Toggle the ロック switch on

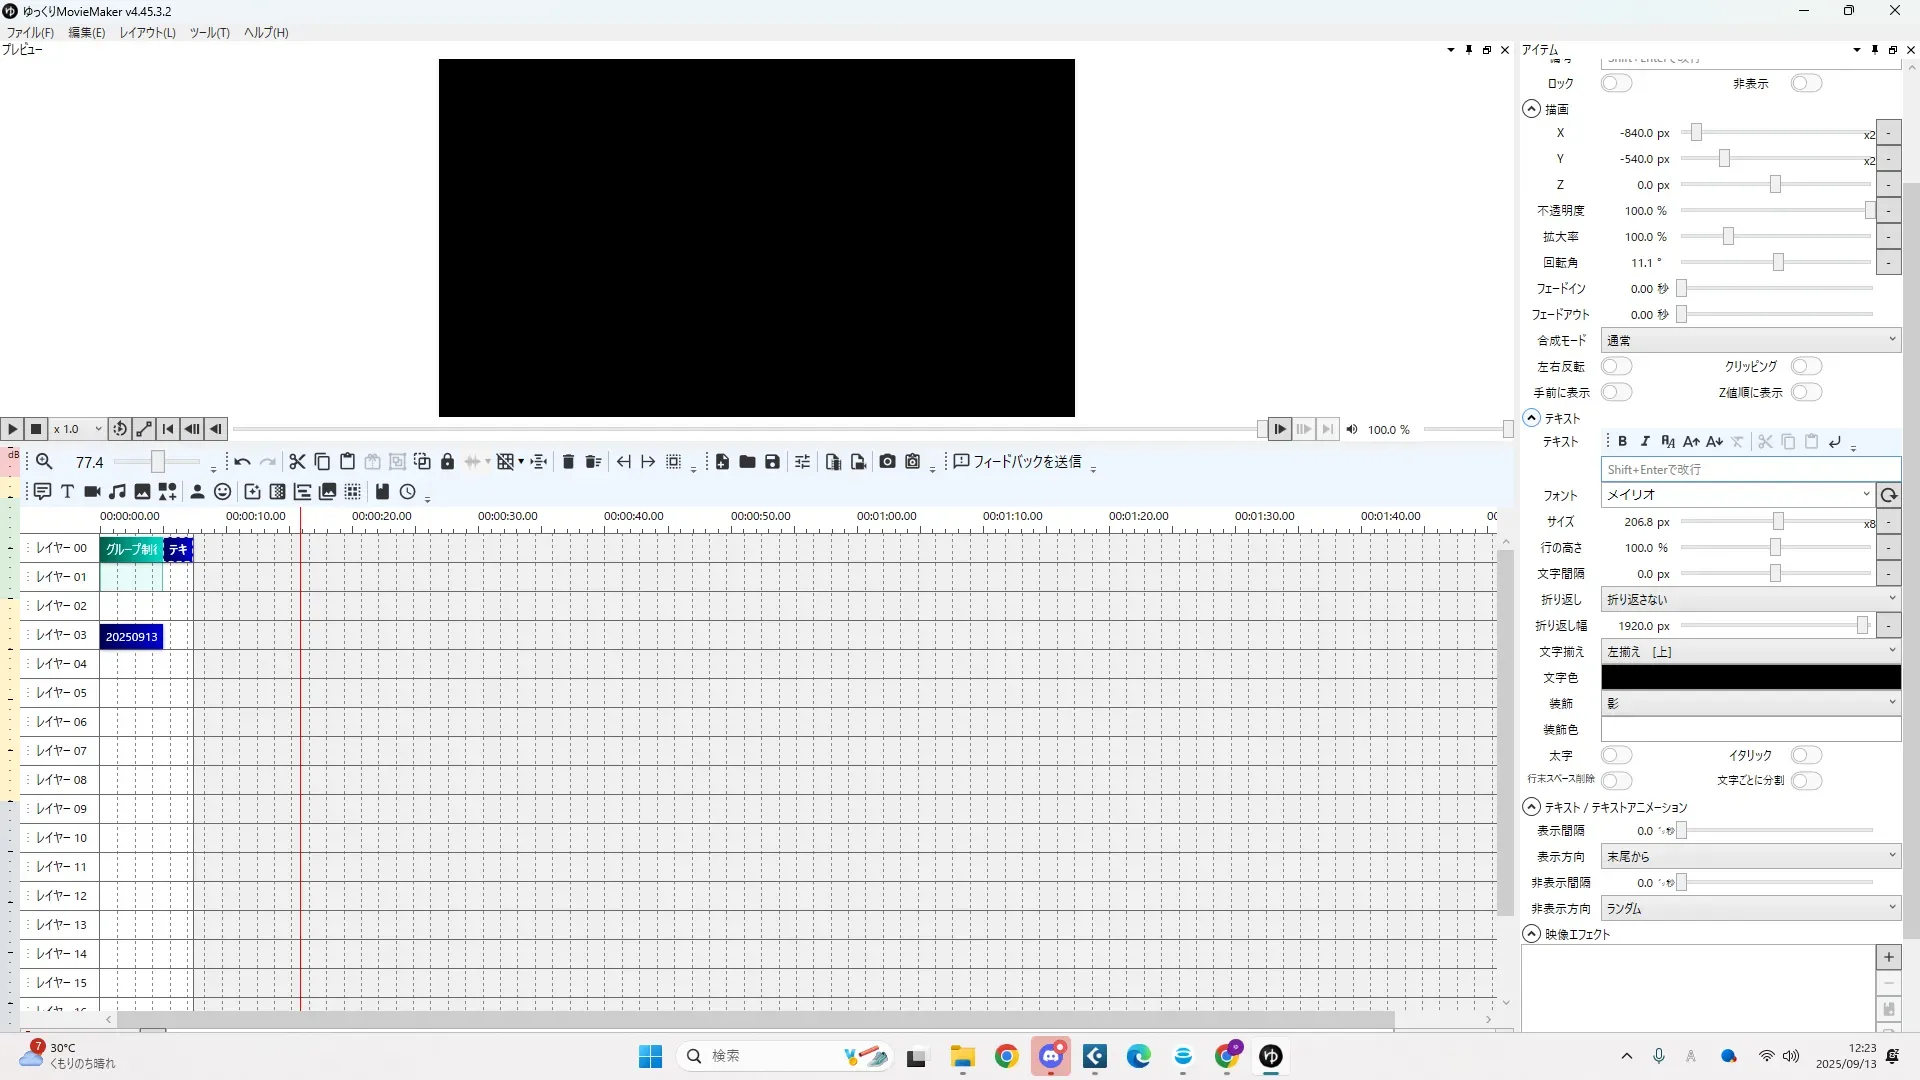[1616, 84]
